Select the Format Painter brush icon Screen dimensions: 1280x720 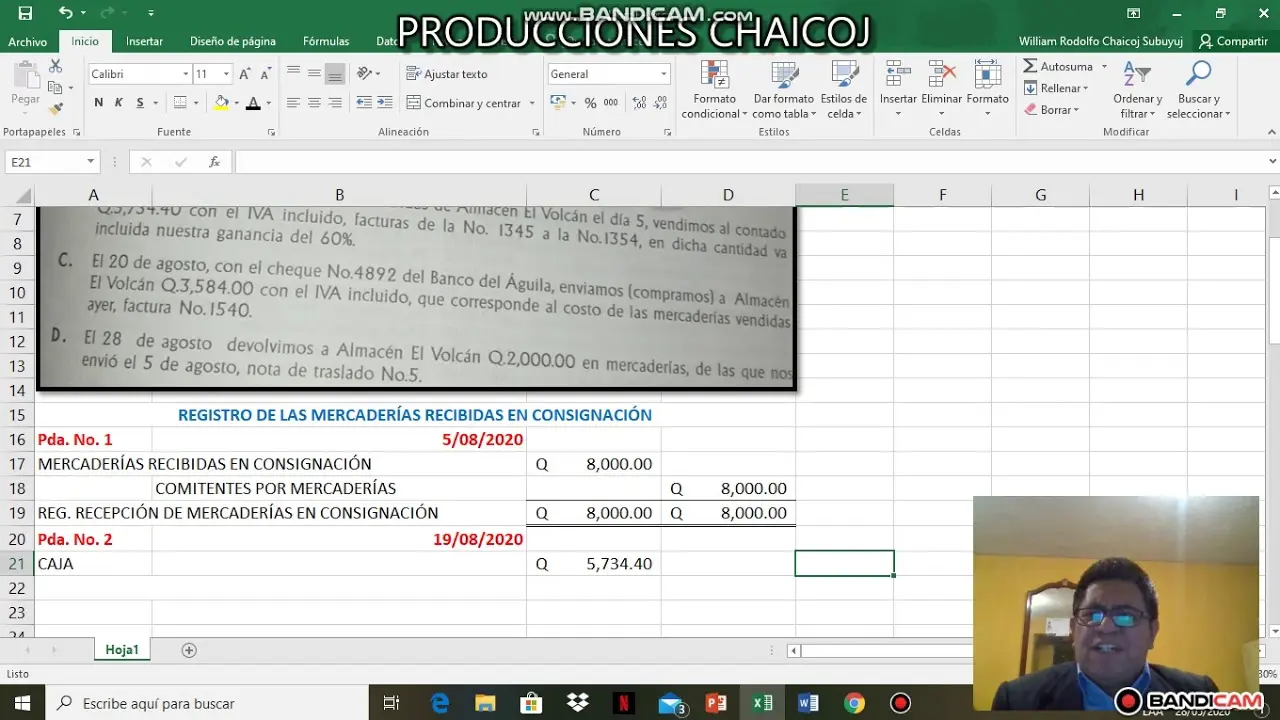tap(55, 108)
